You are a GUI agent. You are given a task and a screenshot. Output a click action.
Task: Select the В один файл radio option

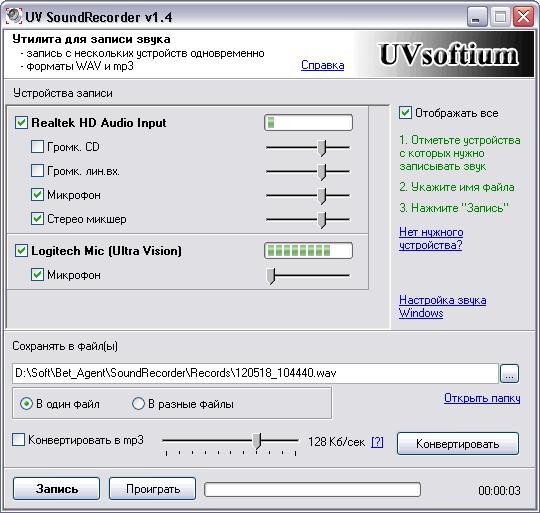click(x=27, y=404)
